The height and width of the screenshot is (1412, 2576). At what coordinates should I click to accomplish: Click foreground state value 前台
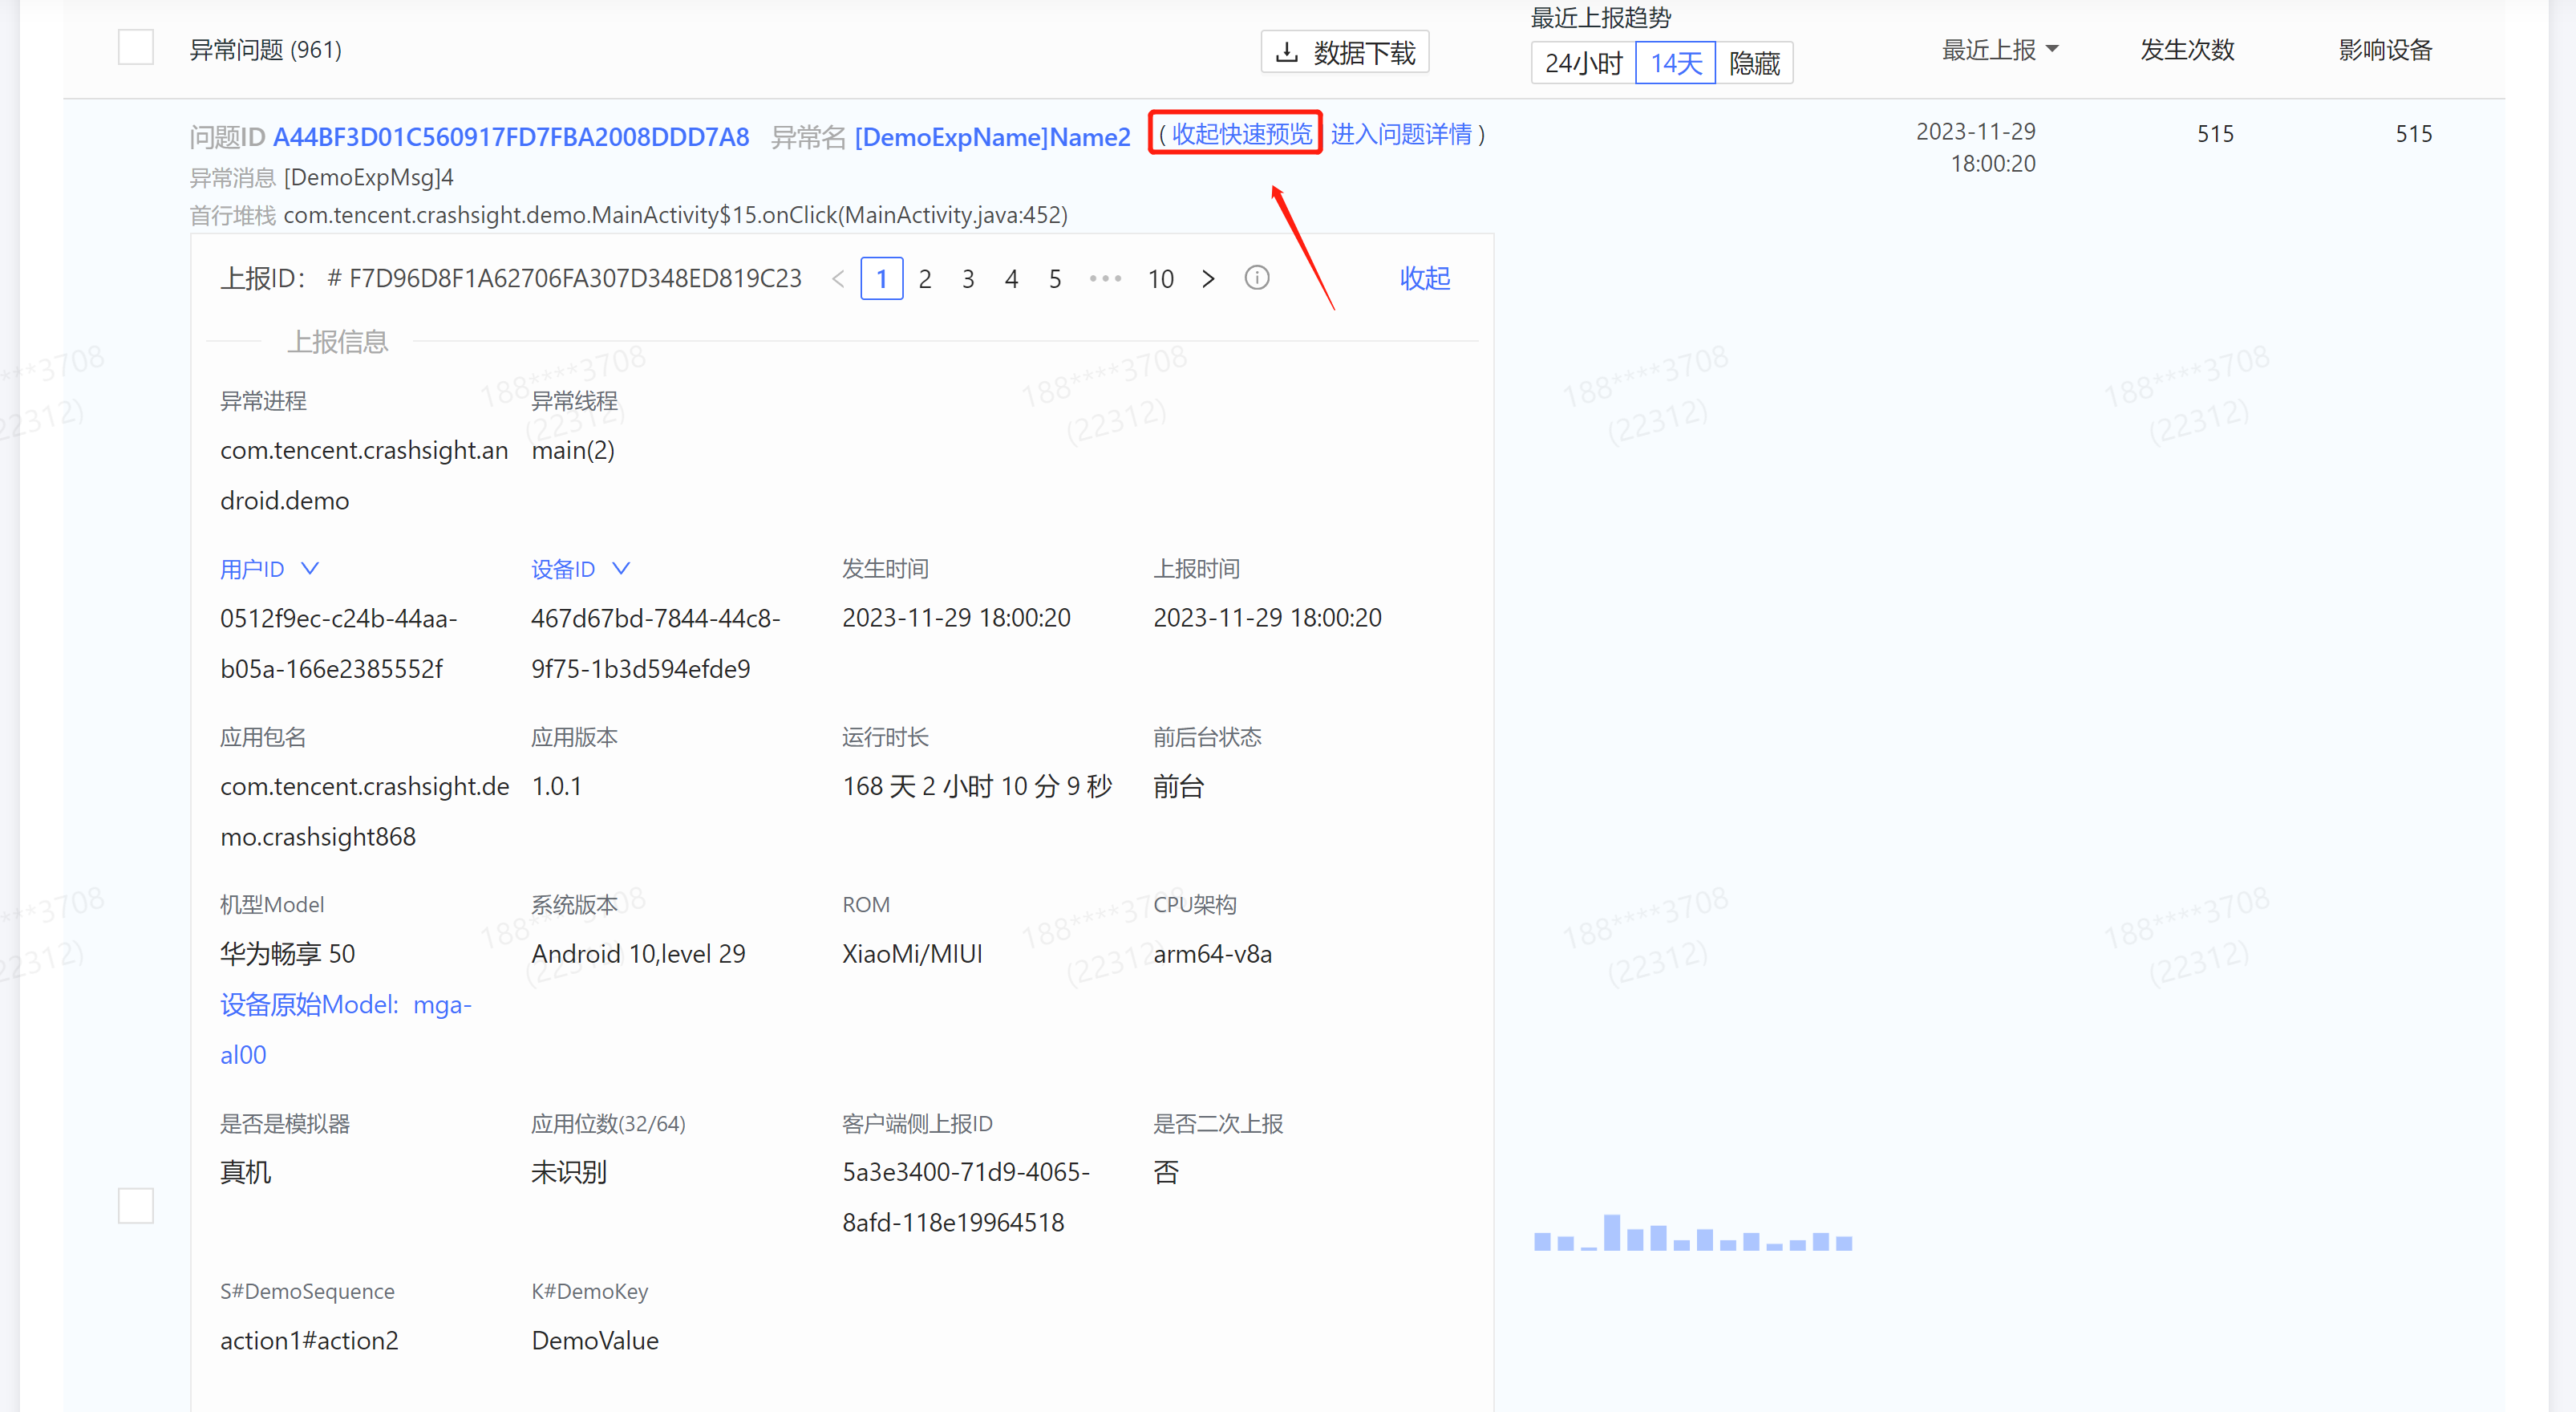click(x=1179, y=786)
